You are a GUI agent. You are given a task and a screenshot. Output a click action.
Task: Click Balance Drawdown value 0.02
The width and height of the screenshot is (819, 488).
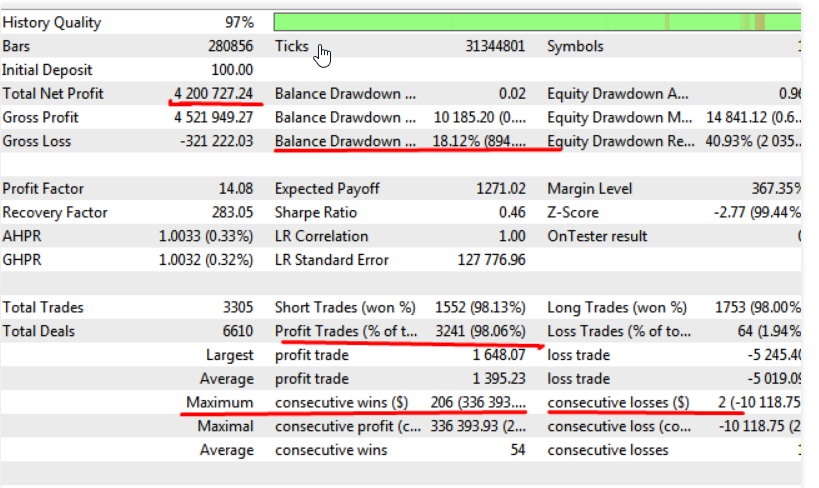512,94
